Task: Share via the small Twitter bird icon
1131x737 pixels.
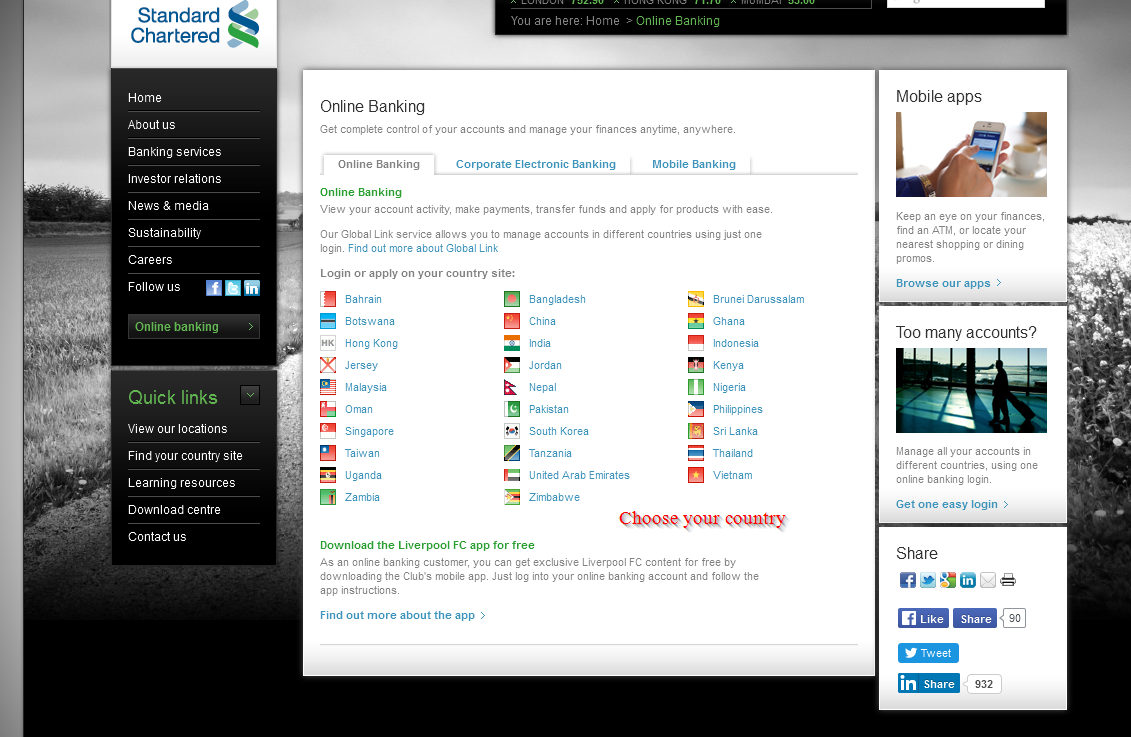Action: click(928, 580)
